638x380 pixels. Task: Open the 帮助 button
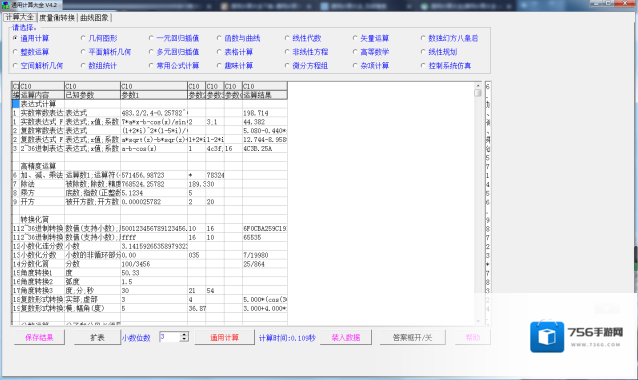tap(472, 337)
